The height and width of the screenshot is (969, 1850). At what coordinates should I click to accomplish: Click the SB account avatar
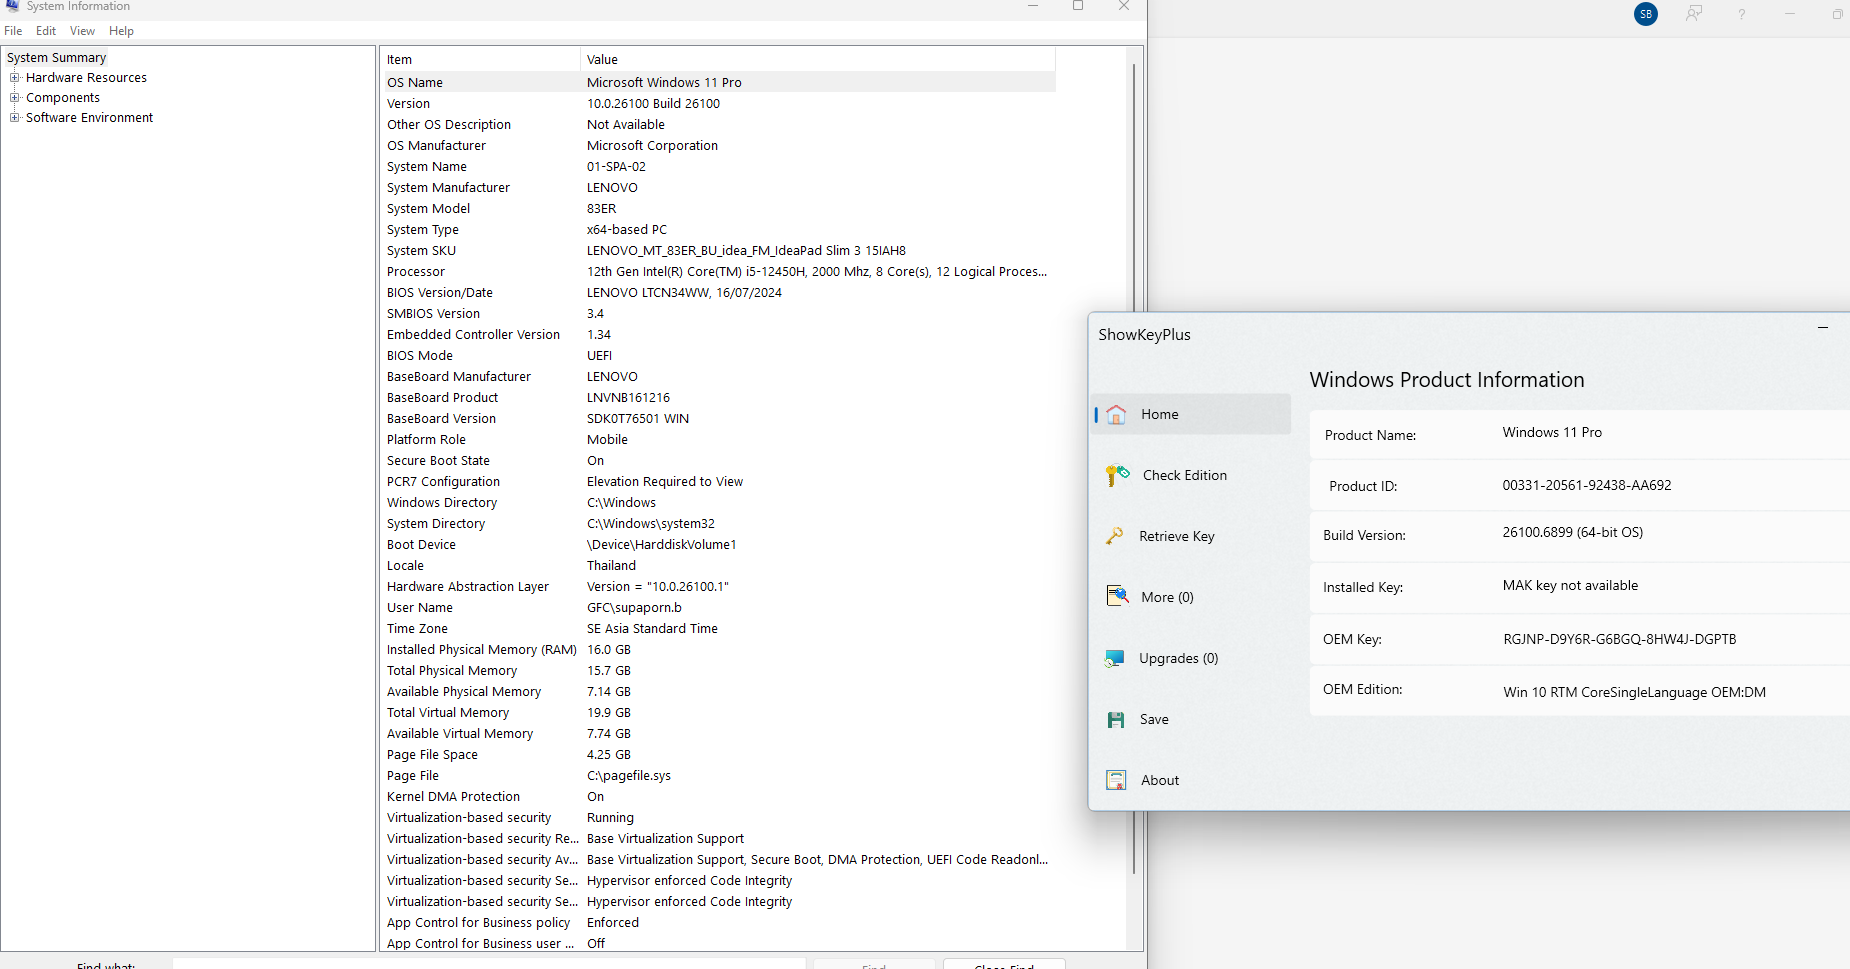[x=1645, y=14]
